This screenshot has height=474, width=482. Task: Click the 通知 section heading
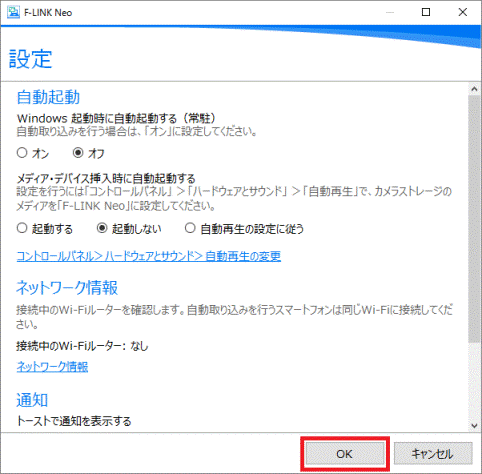click(x=32, y=400)
